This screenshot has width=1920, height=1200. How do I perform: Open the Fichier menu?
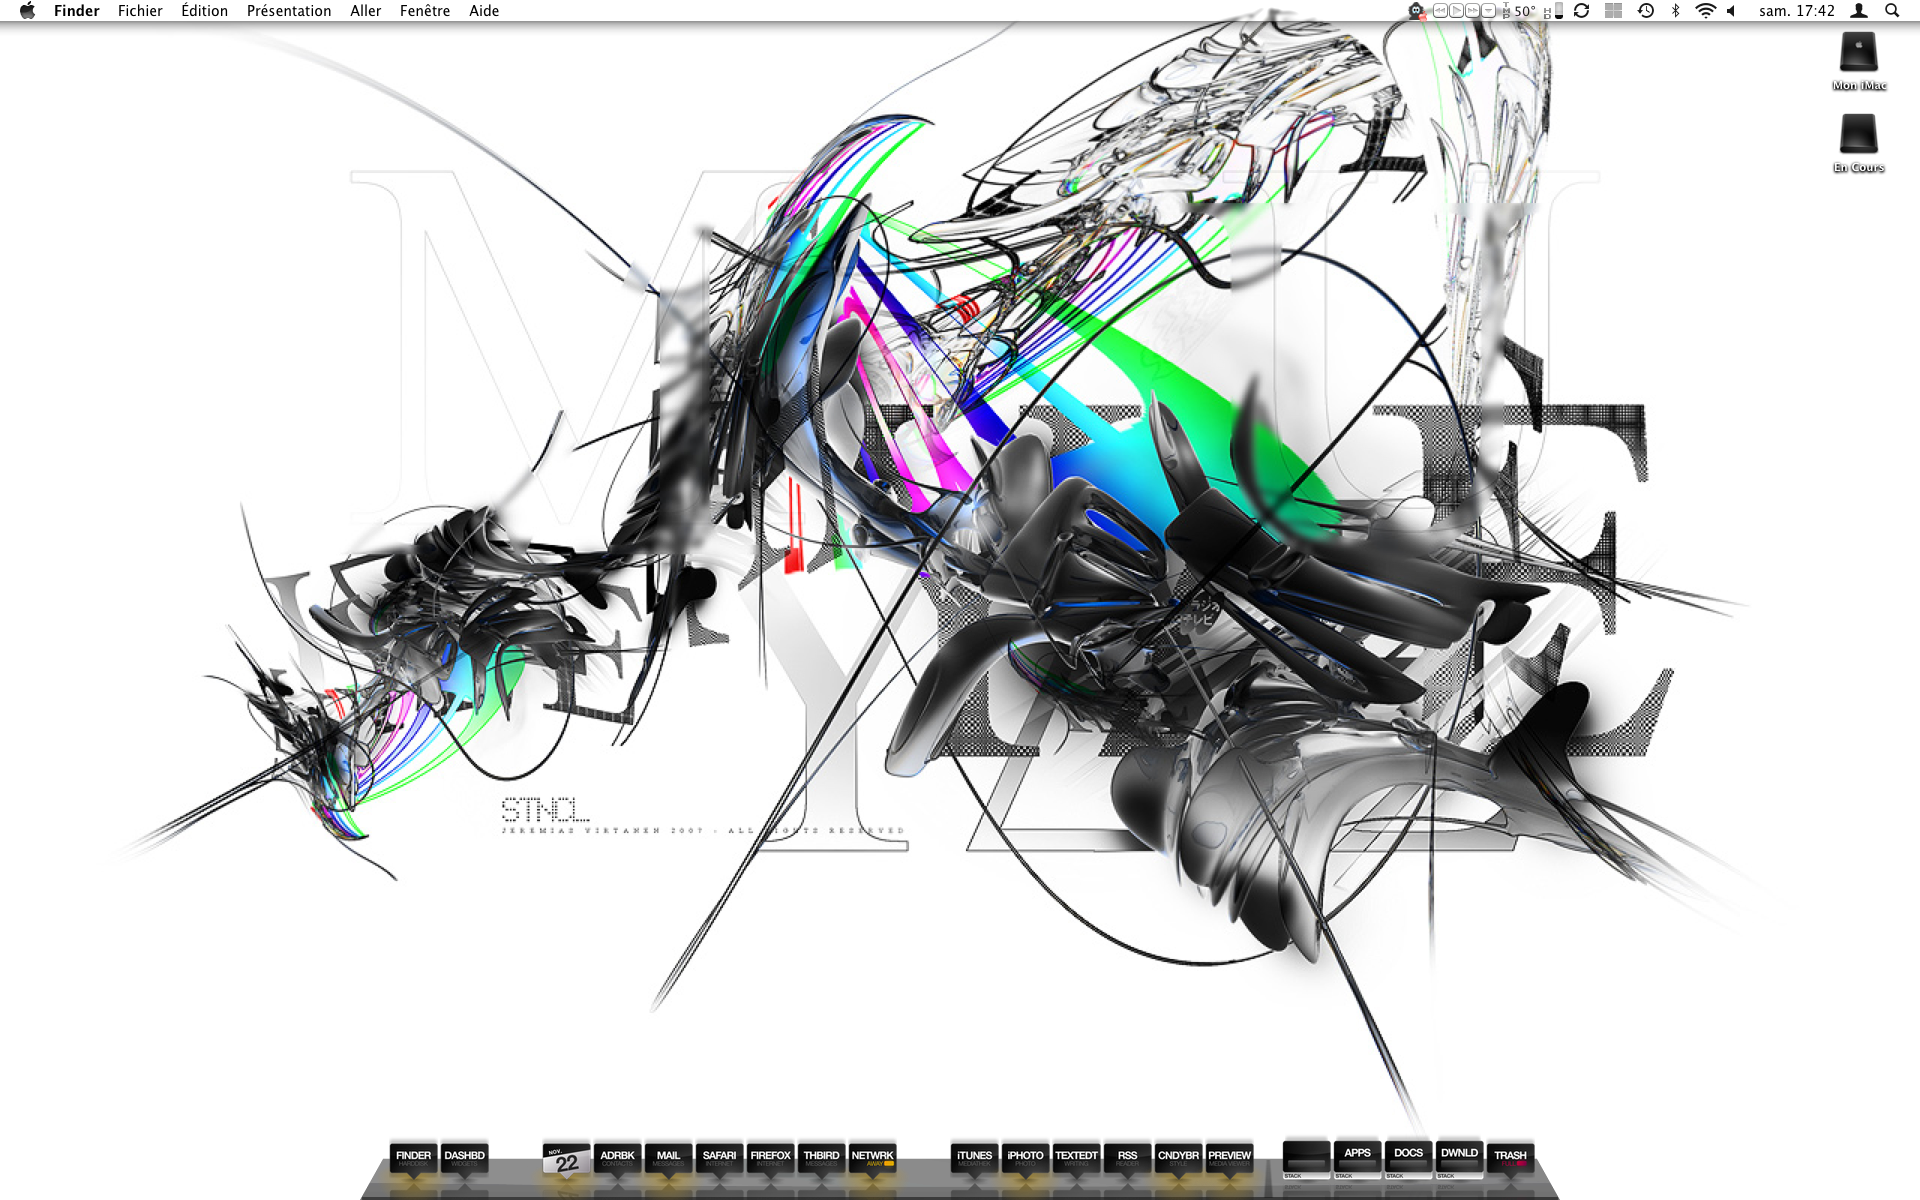[140, 11]
